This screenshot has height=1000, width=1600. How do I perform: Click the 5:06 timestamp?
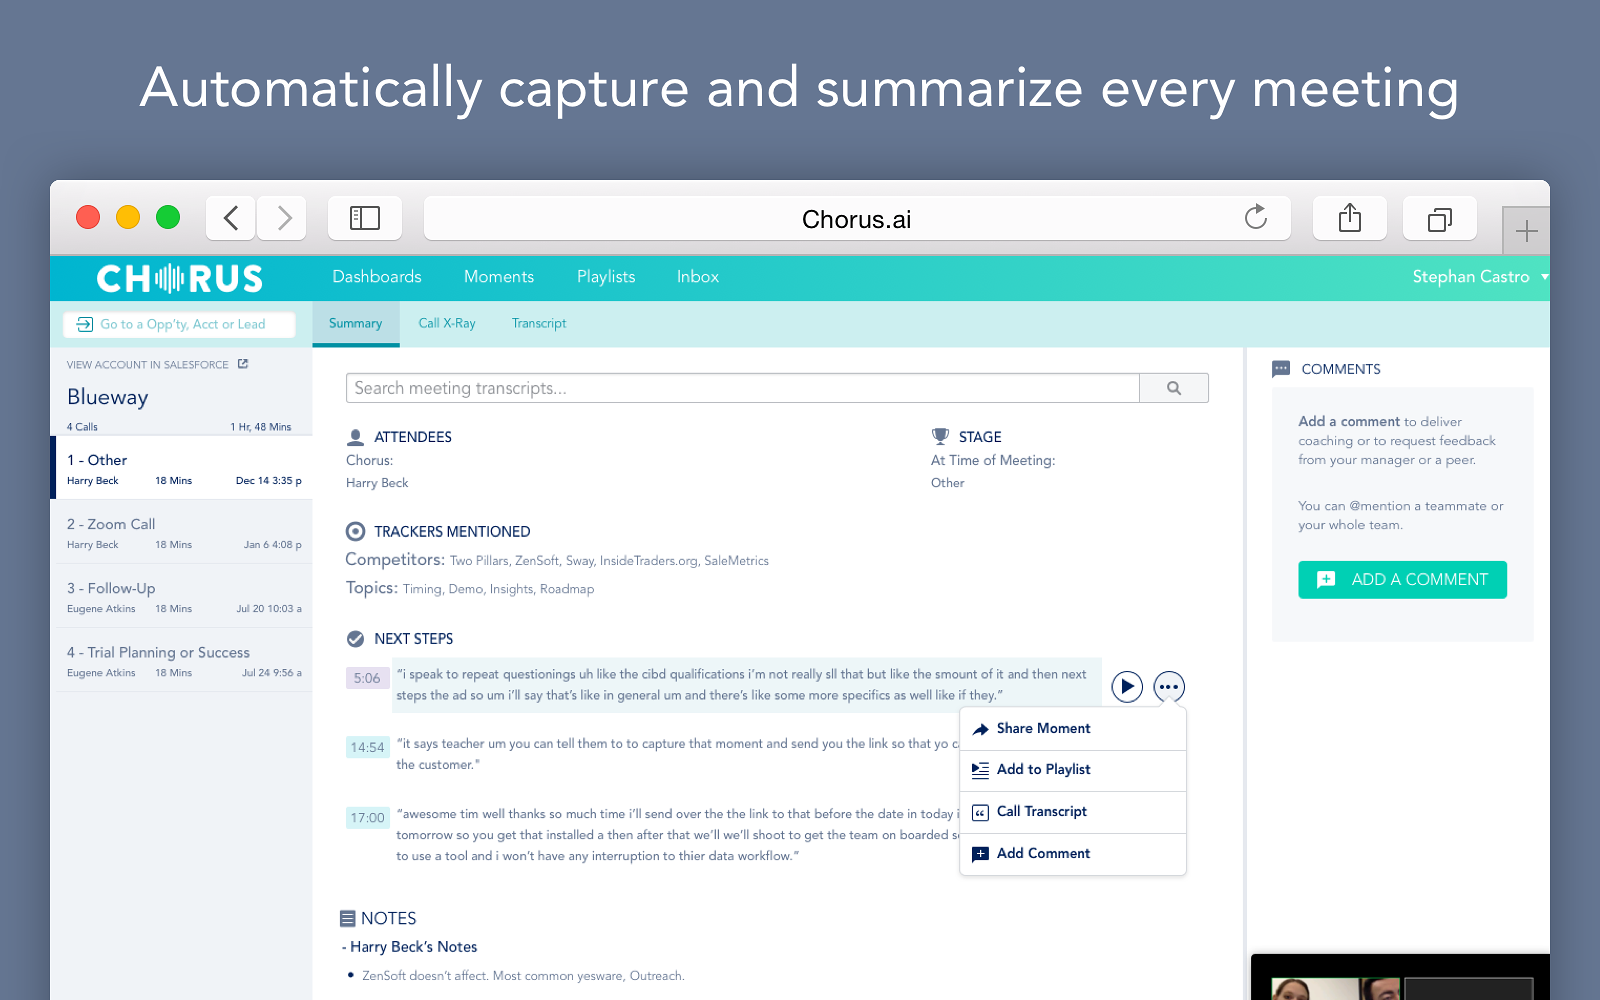pos(367,678)
